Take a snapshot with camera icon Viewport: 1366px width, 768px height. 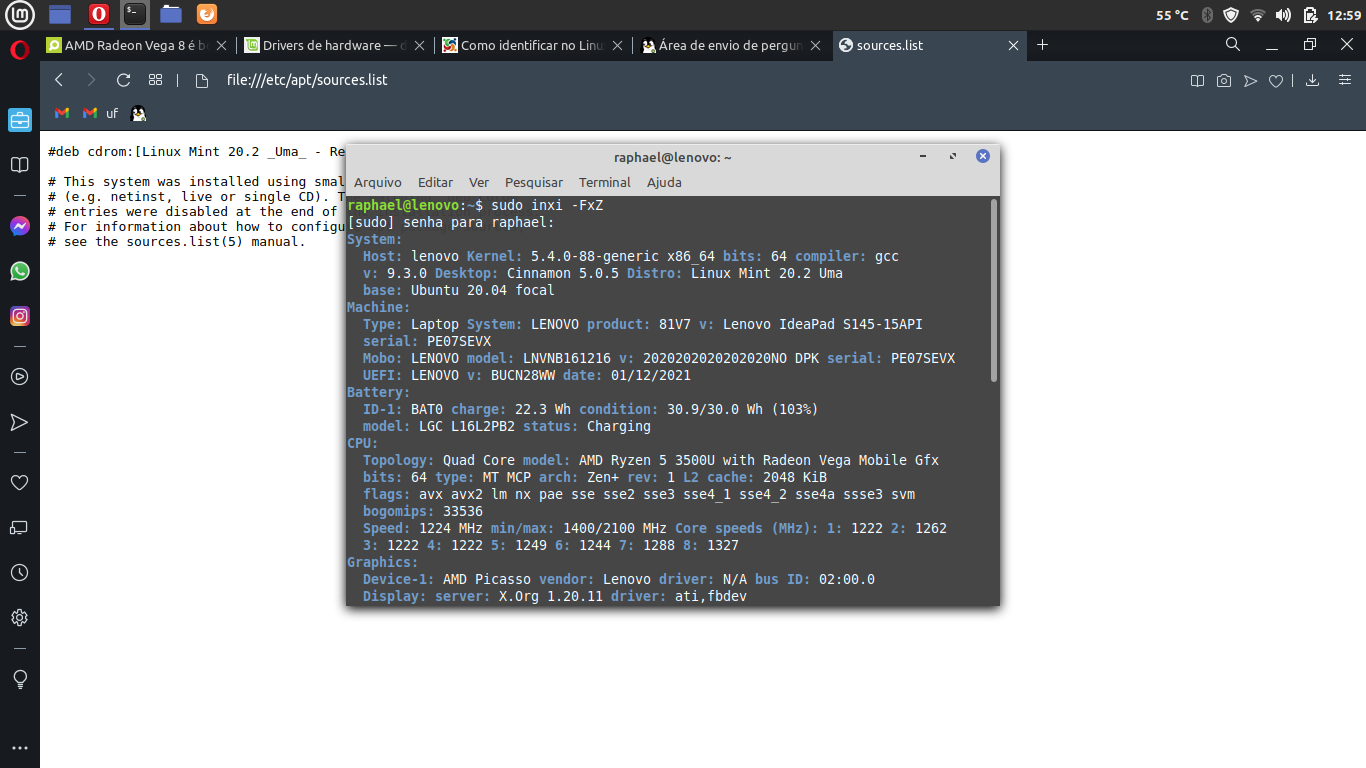(1223, 81)
